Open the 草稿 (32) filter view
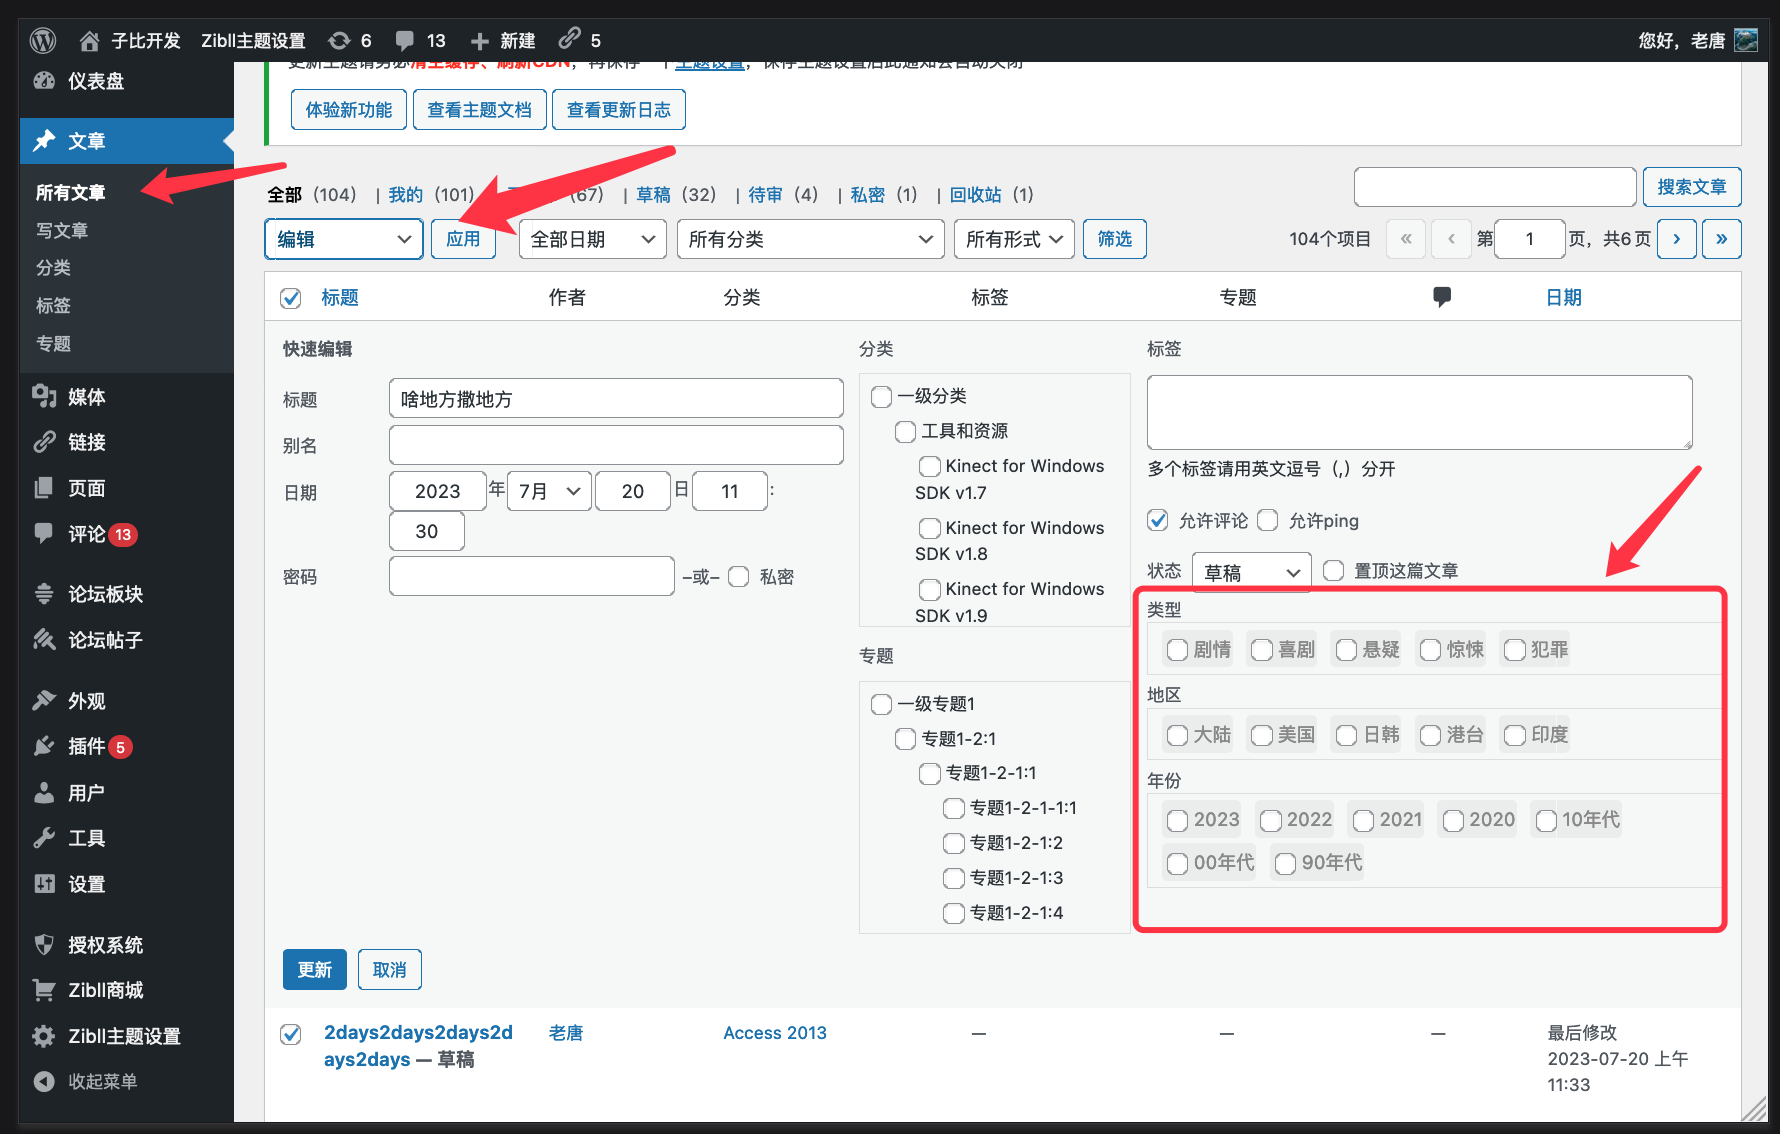 coord(654,194)
